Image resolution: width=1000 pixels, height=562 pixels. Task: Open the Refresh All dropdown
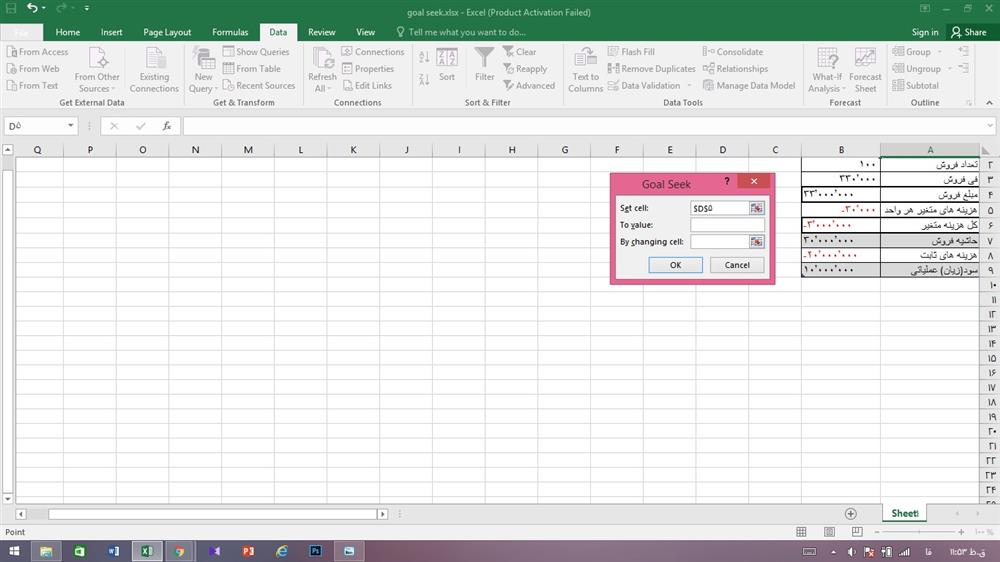pos(322,88)
